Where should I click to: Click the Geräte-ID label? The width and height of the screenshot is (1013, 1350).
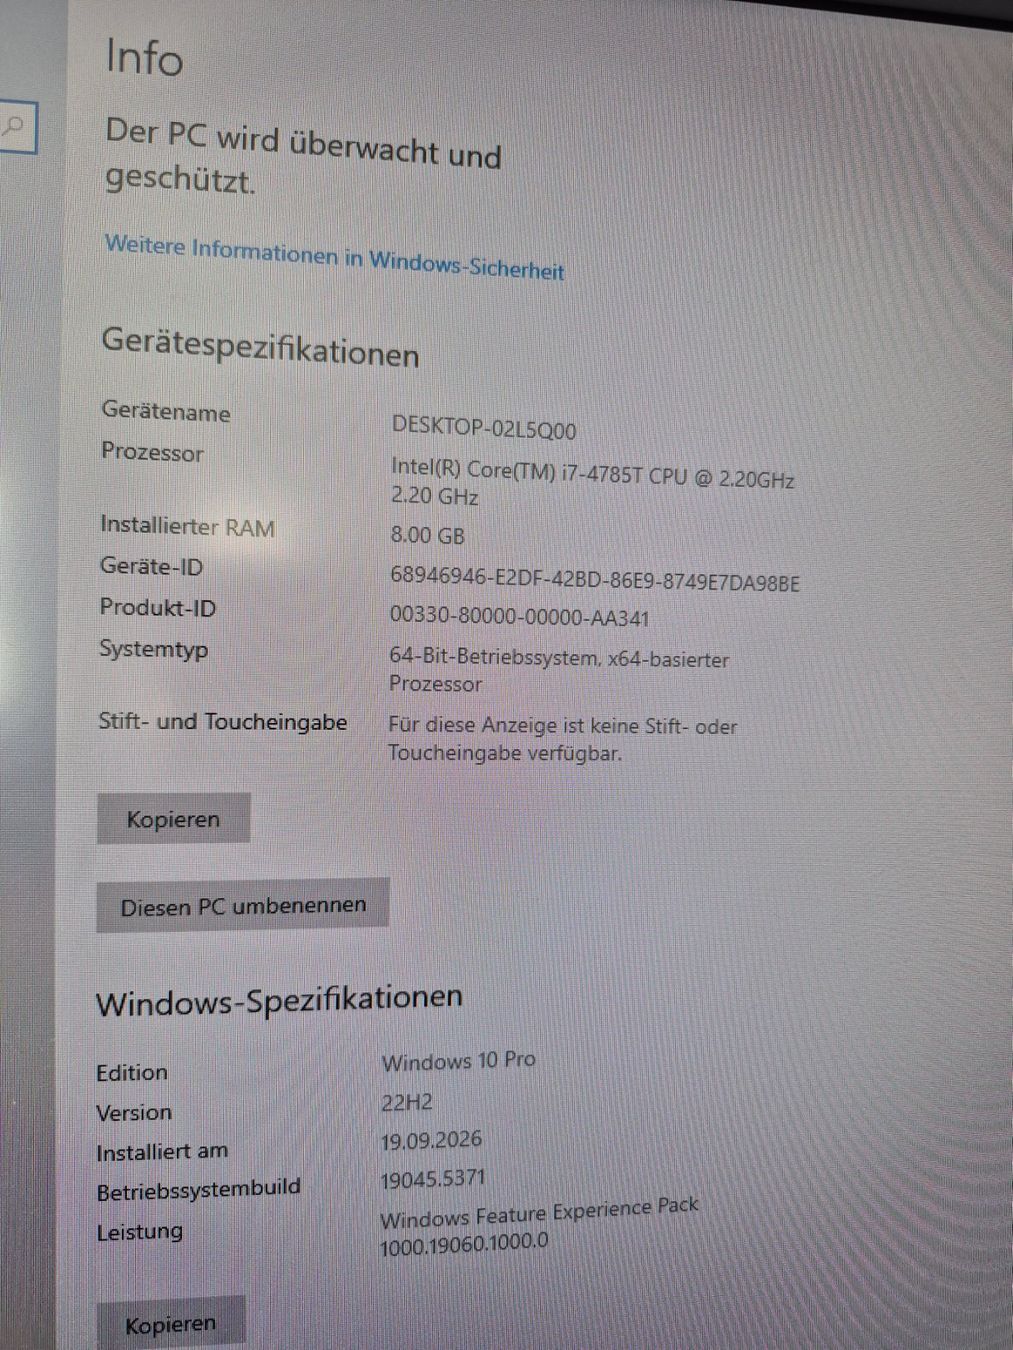coord(151,566)
